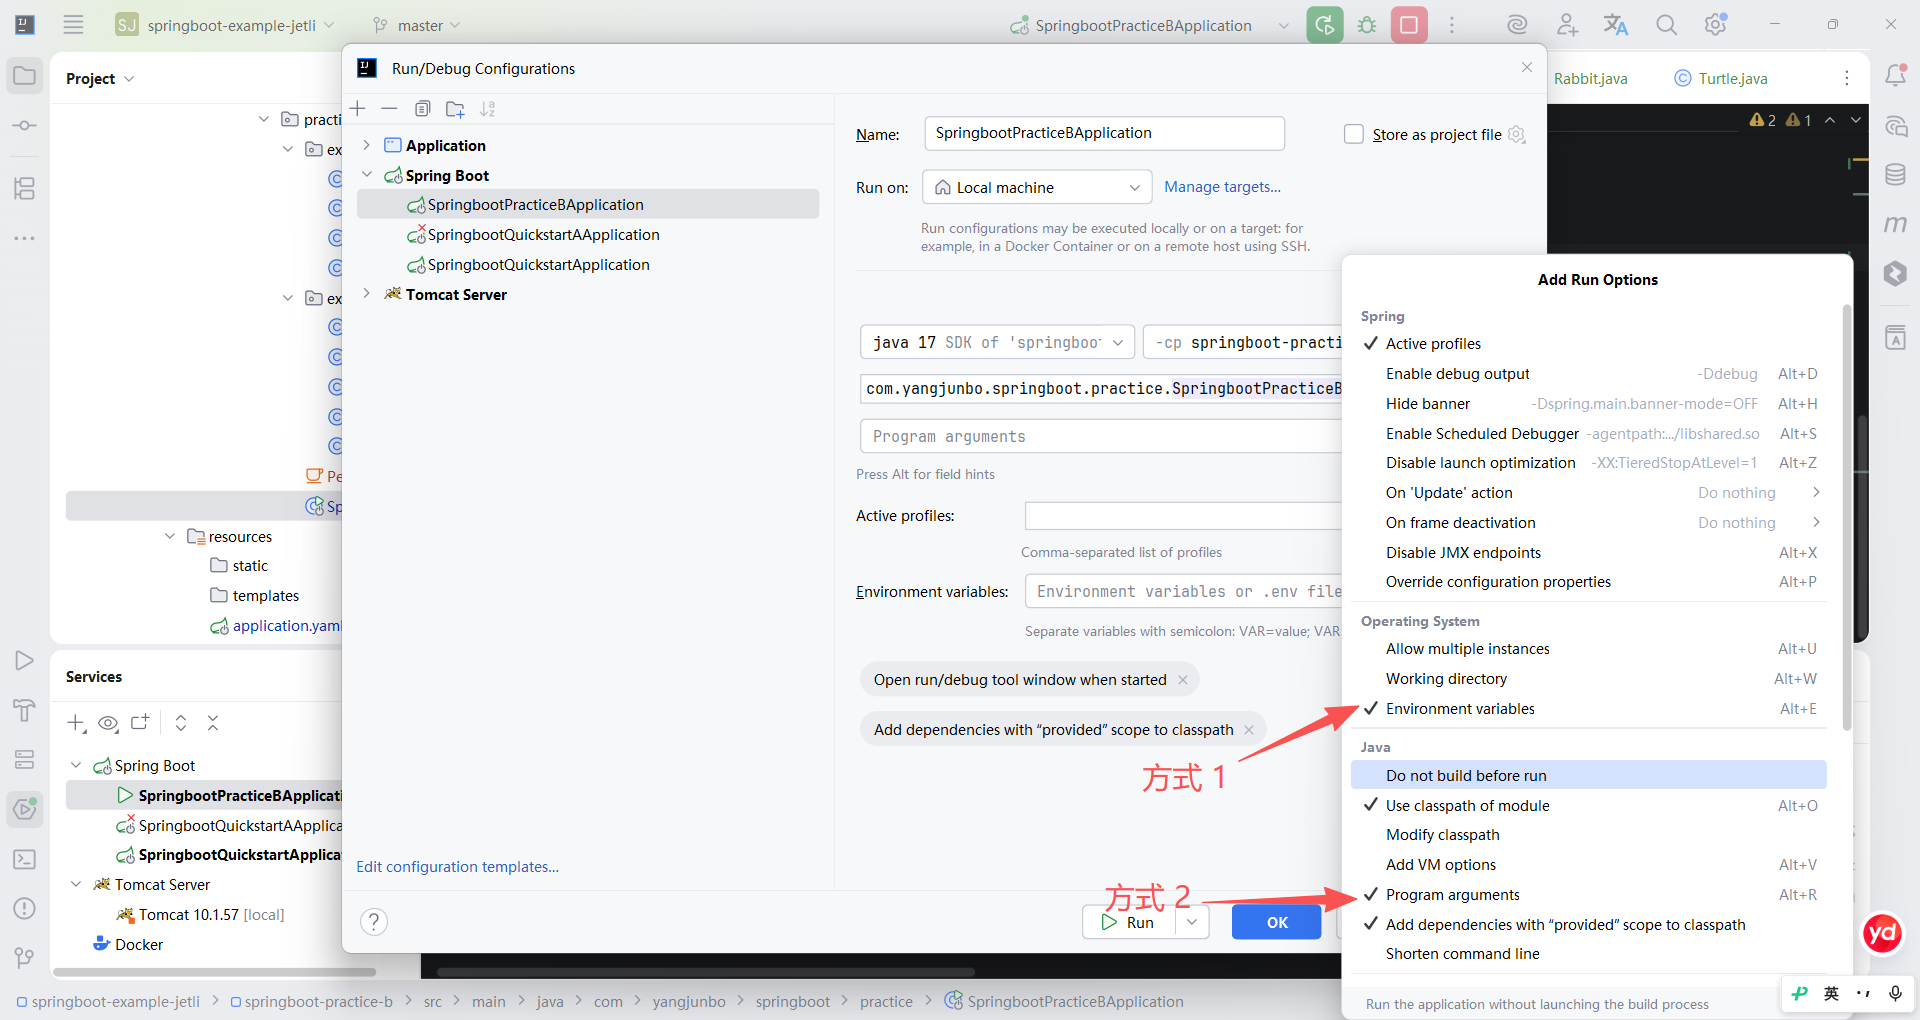Expand the Application configuration node

pos(367,145)
